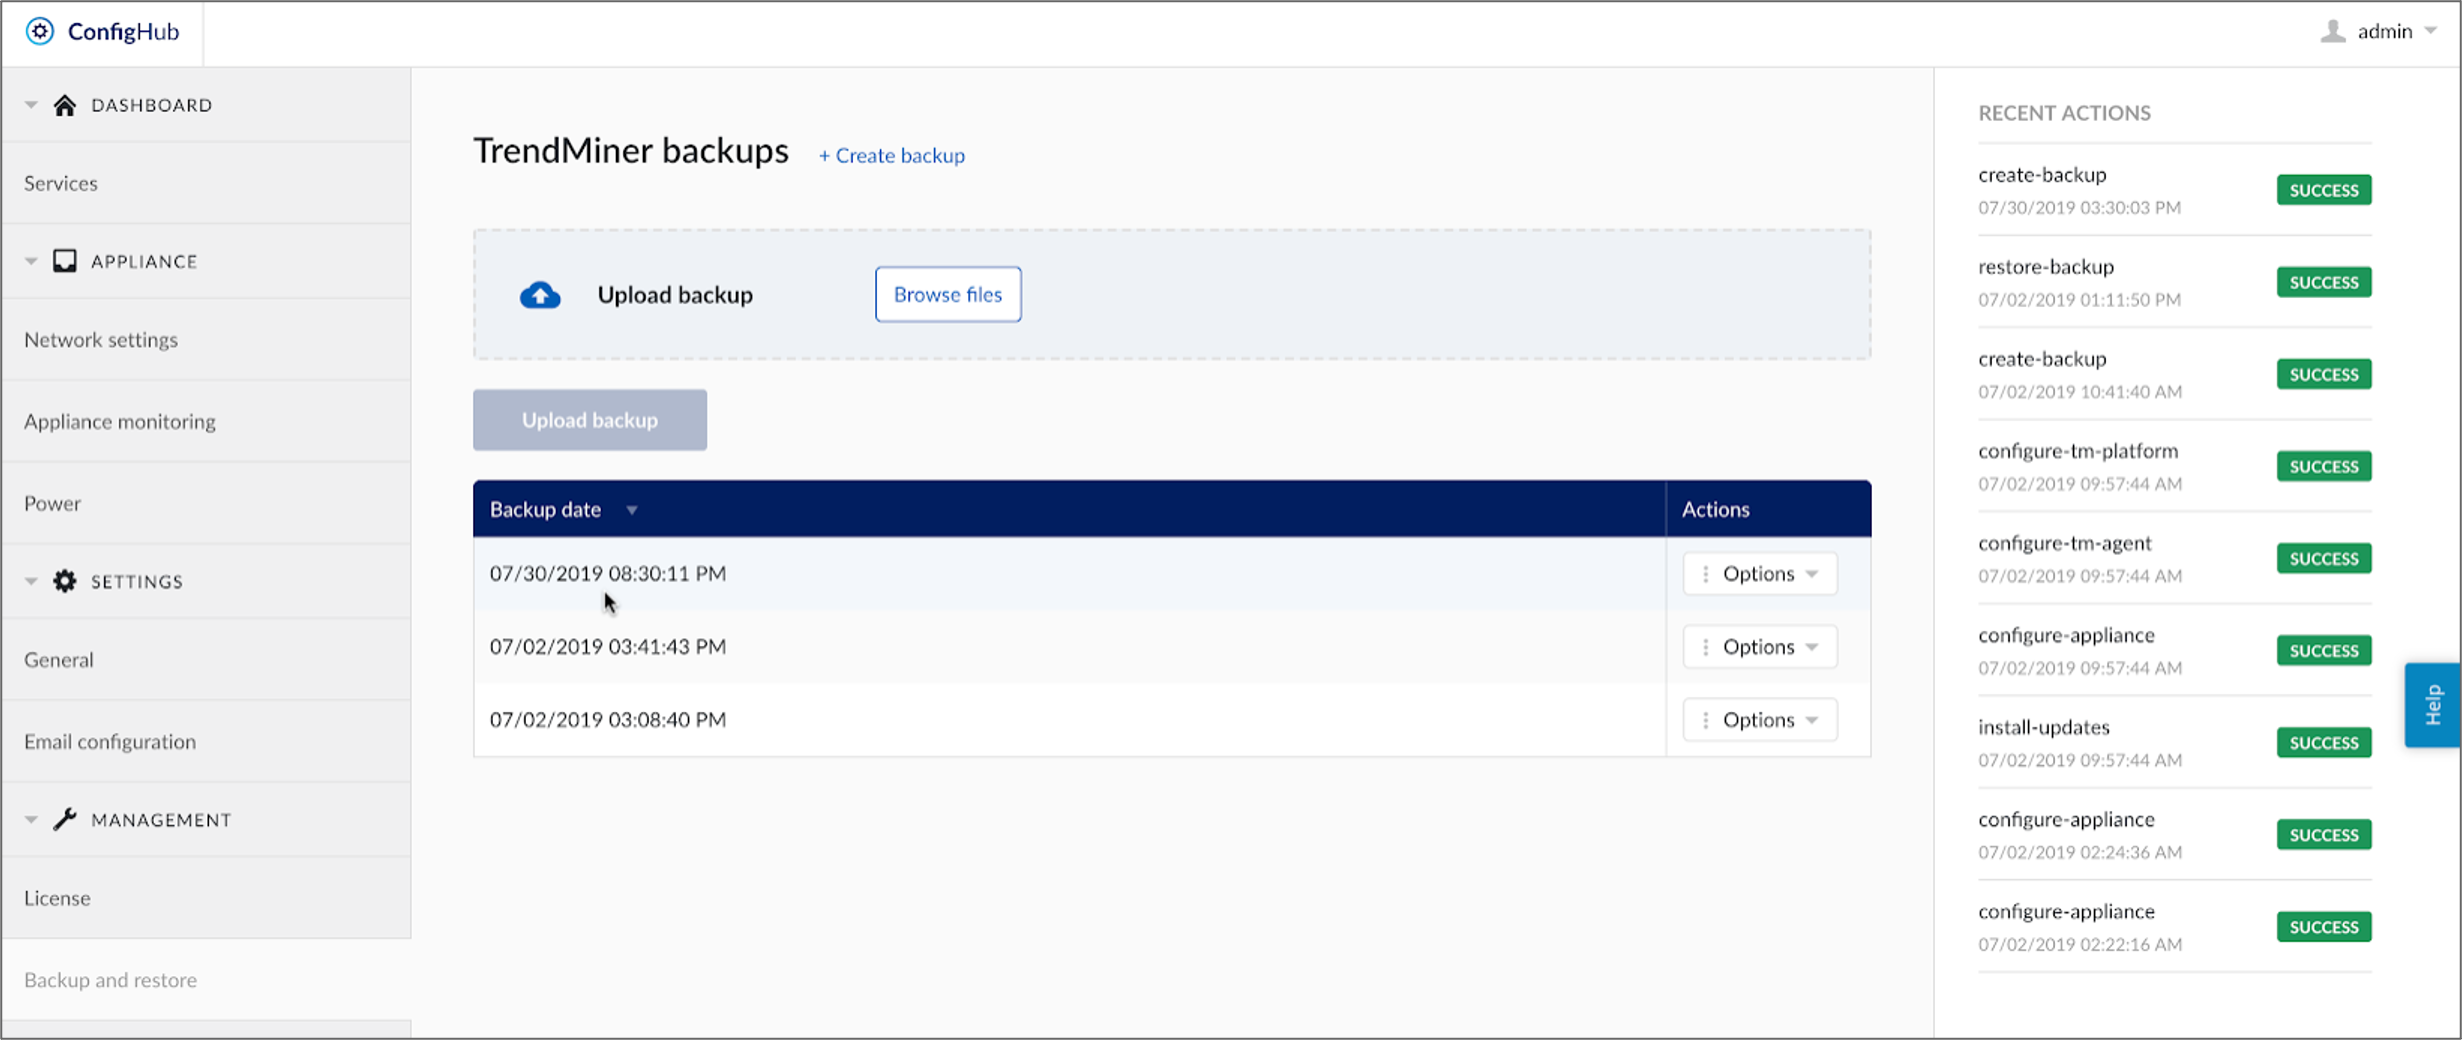Collapse the Management section arrow
The image size is (2462, 1040).
[31, 819]
